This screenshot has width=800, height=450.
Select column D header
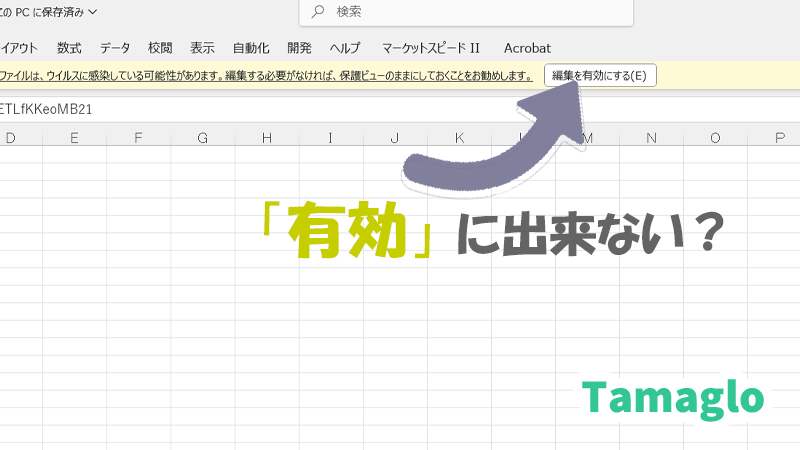tap(10, 137)
